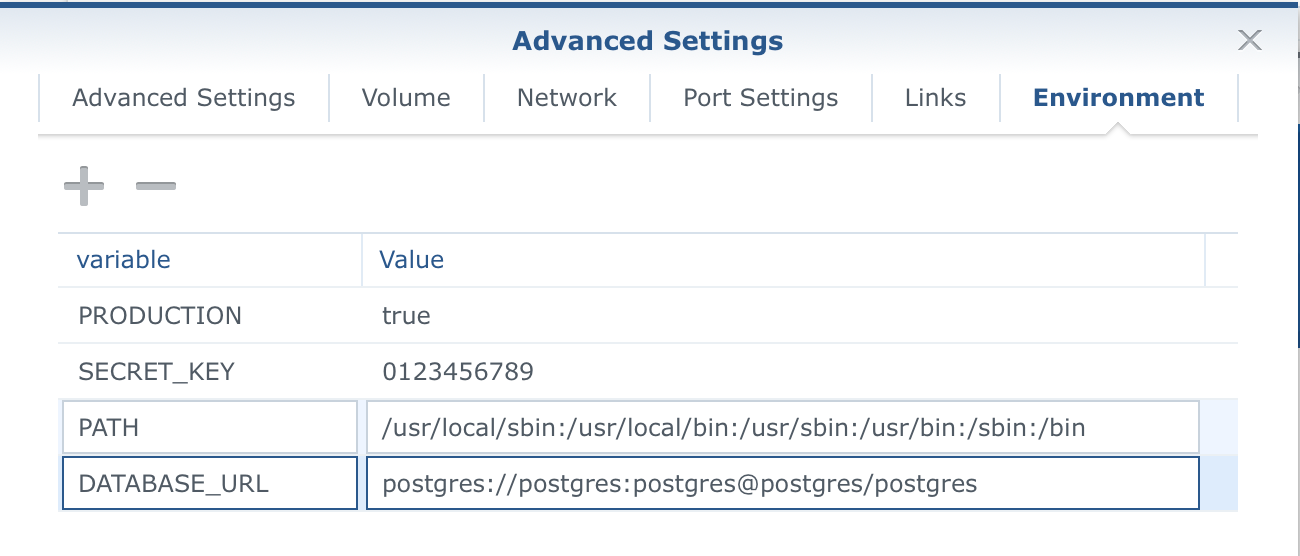Go to the Port Settings tab
Screen dimensions: 1300x556
pos(761,98)
